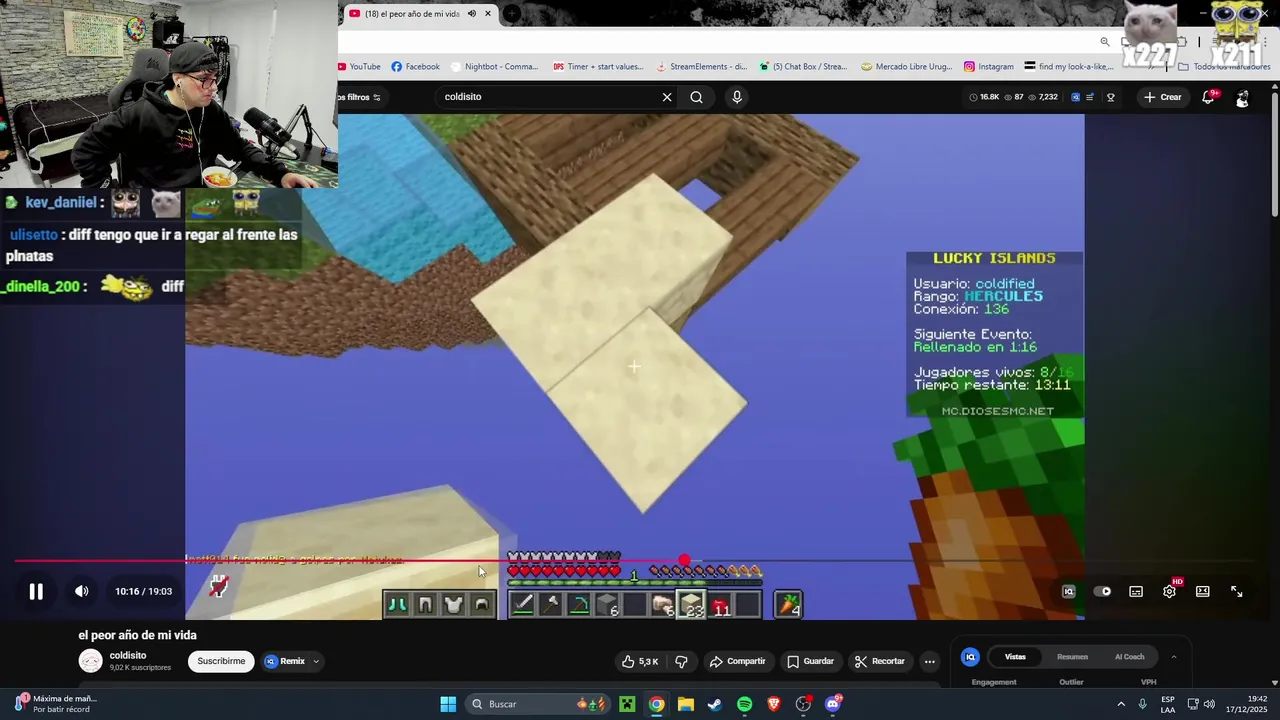Click the Recortar clip button
The width and height of the screenshot is (1280, 720).
(880, 661)
